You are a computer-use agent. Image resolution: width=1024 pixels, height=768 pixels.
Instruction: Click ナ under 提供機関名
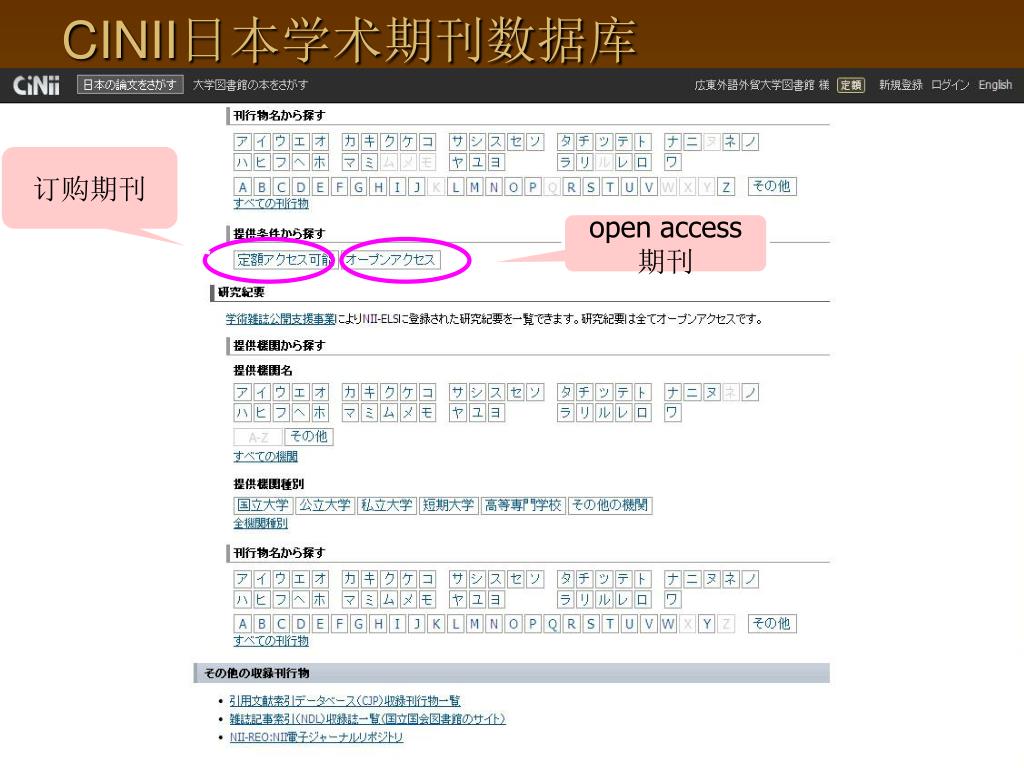coord(673,392)
